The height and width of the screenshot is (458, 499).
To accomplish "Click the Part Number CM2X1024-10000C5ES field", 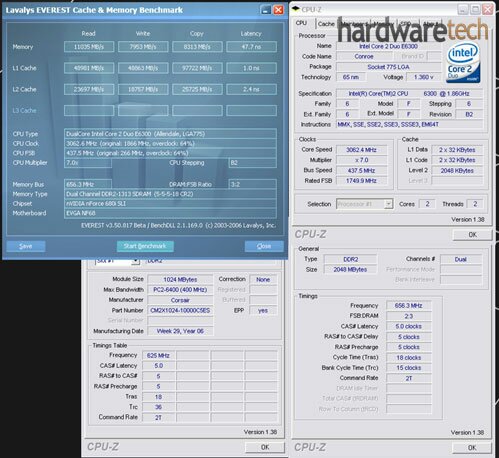I will point(180,311).
